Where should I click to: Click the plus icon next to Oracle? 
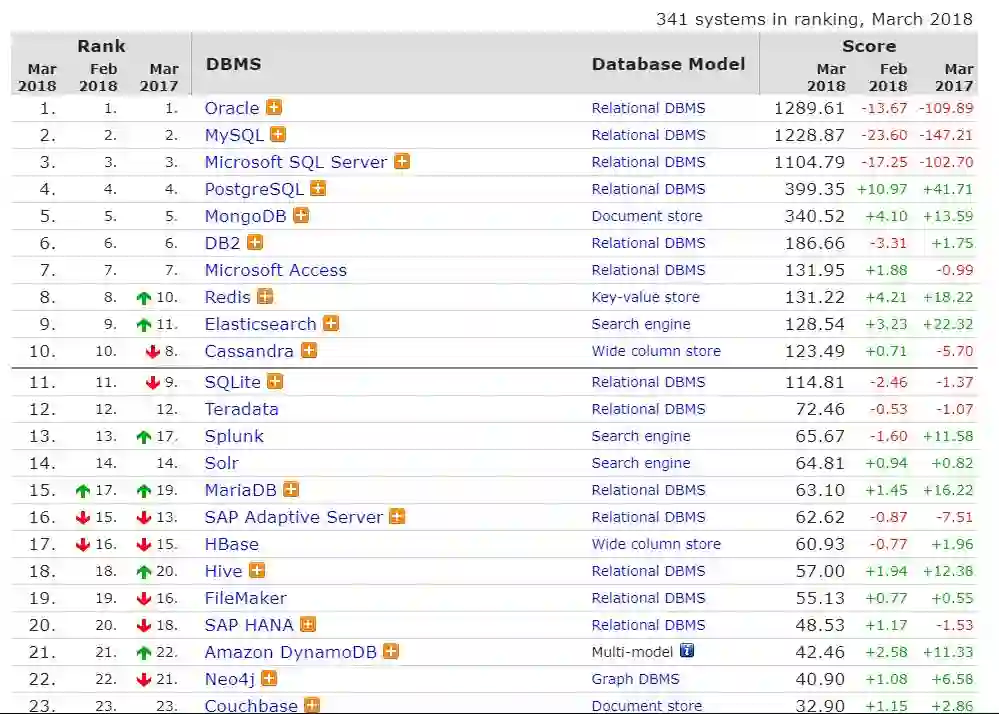point(273,107)
